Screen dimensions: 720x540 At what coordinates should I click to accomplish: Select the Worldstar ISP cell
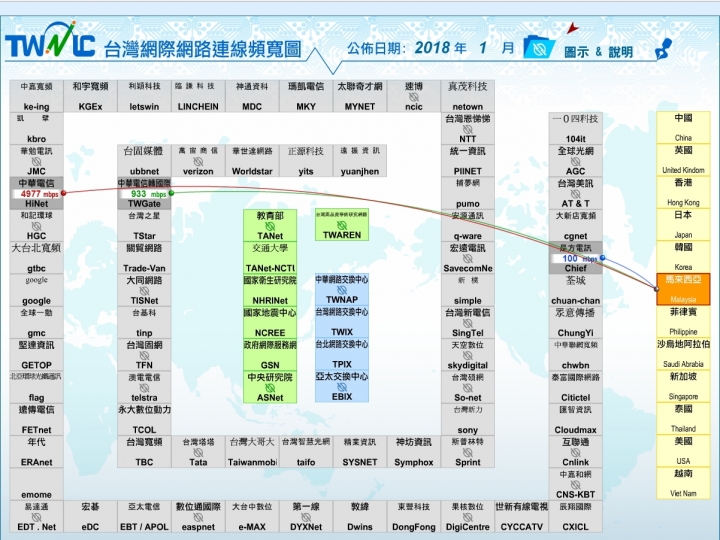(x=252, y=161)
